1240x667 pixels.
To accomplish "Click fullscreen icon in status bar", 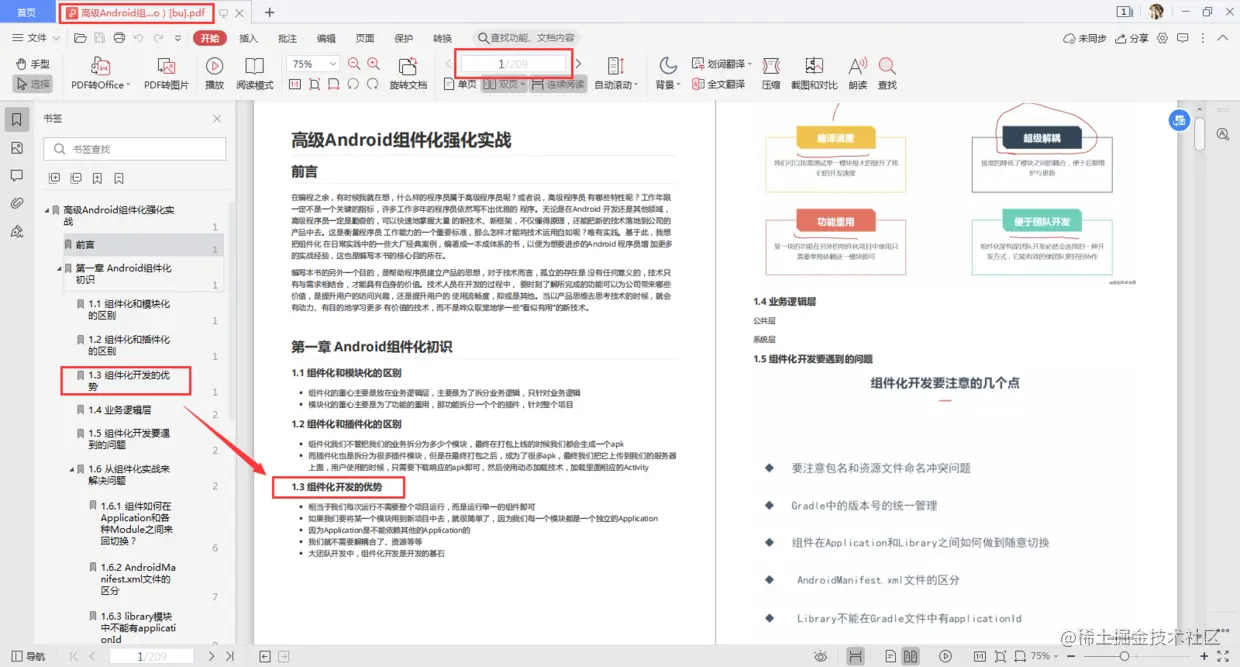I will pos(1221,656).
